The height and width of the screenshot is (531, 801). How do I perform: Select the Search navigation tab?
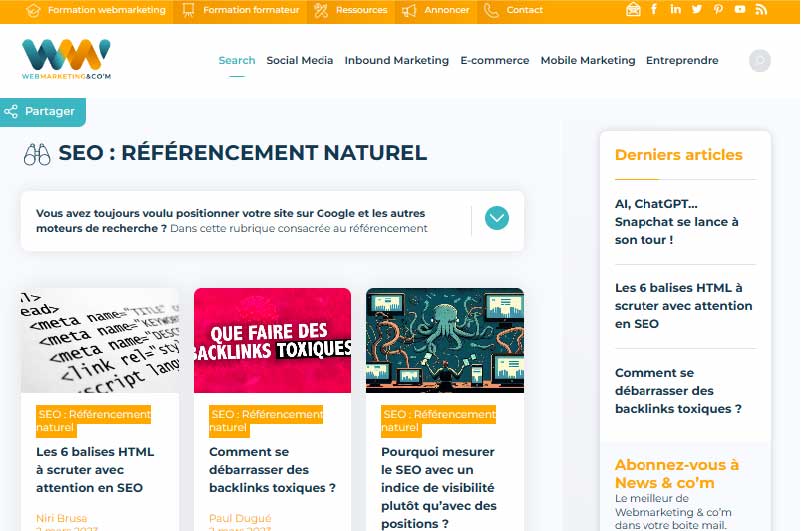(x=237, y=60)
